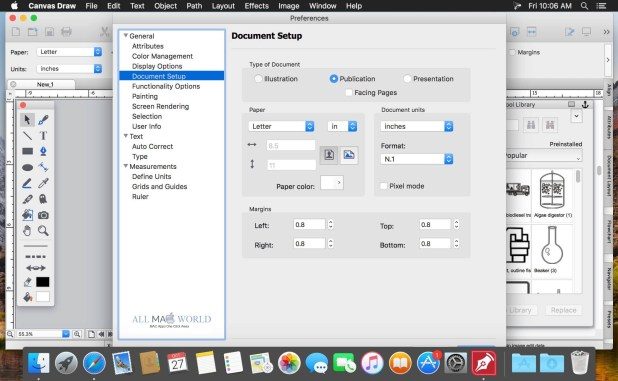Select the Text tool
The width and height of the screenshot is (618, 381).
click(43, 136)
